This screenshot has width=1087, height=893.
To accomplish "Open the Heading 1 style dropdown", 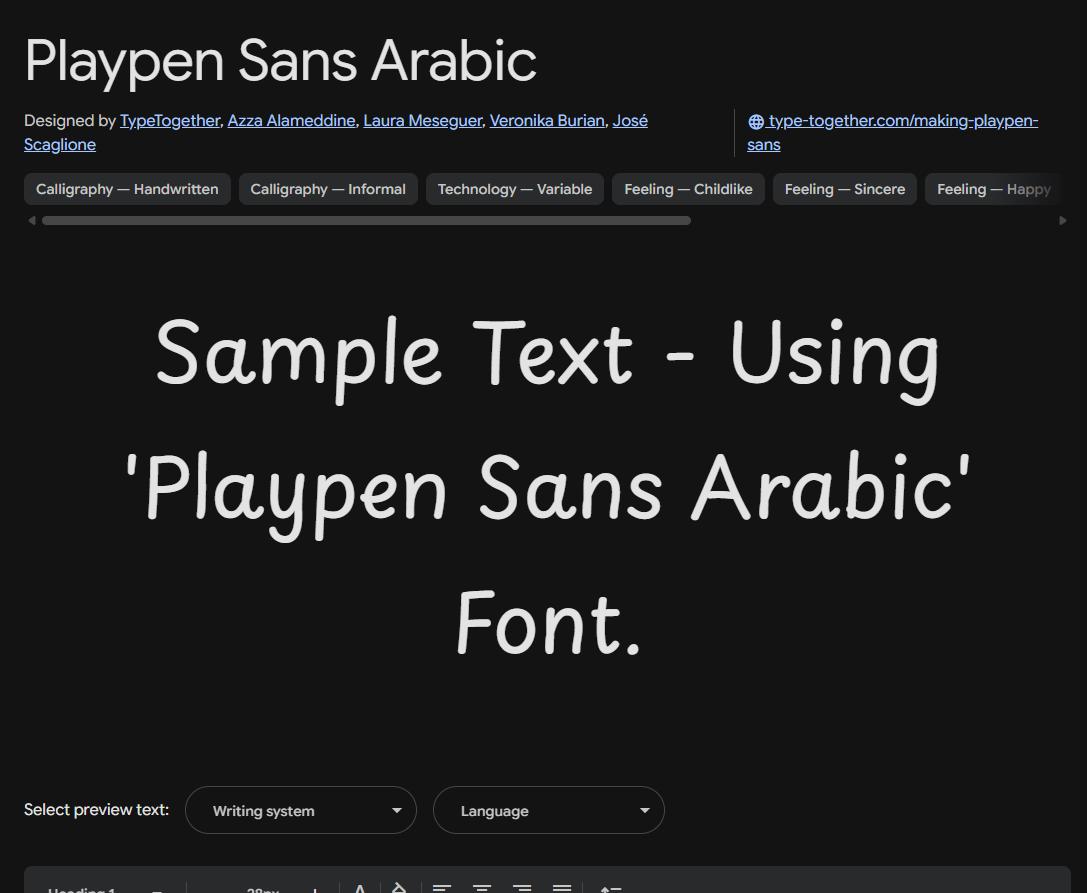I will (x=104, y=888).
